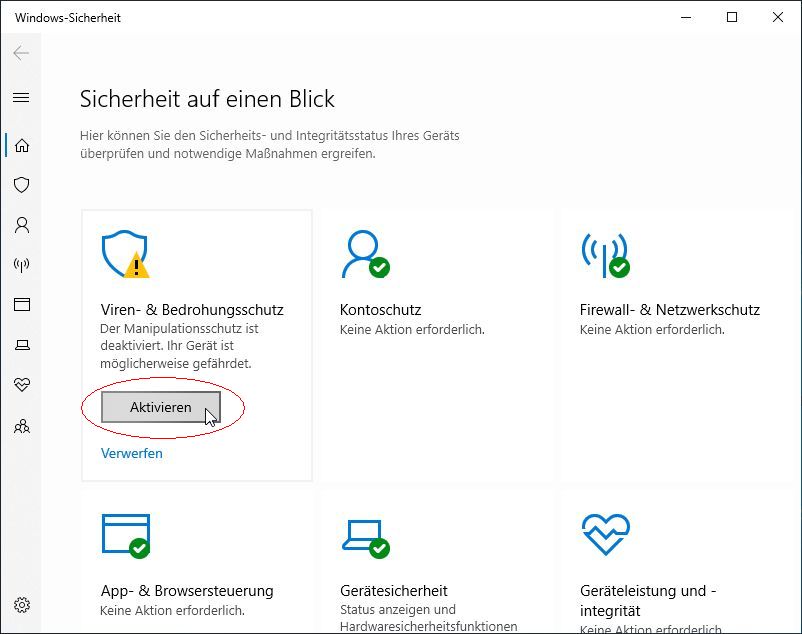This screenshot has width=802, height=634.
Task: Click the Aktivieren button
Action: [x=161, y=407]
